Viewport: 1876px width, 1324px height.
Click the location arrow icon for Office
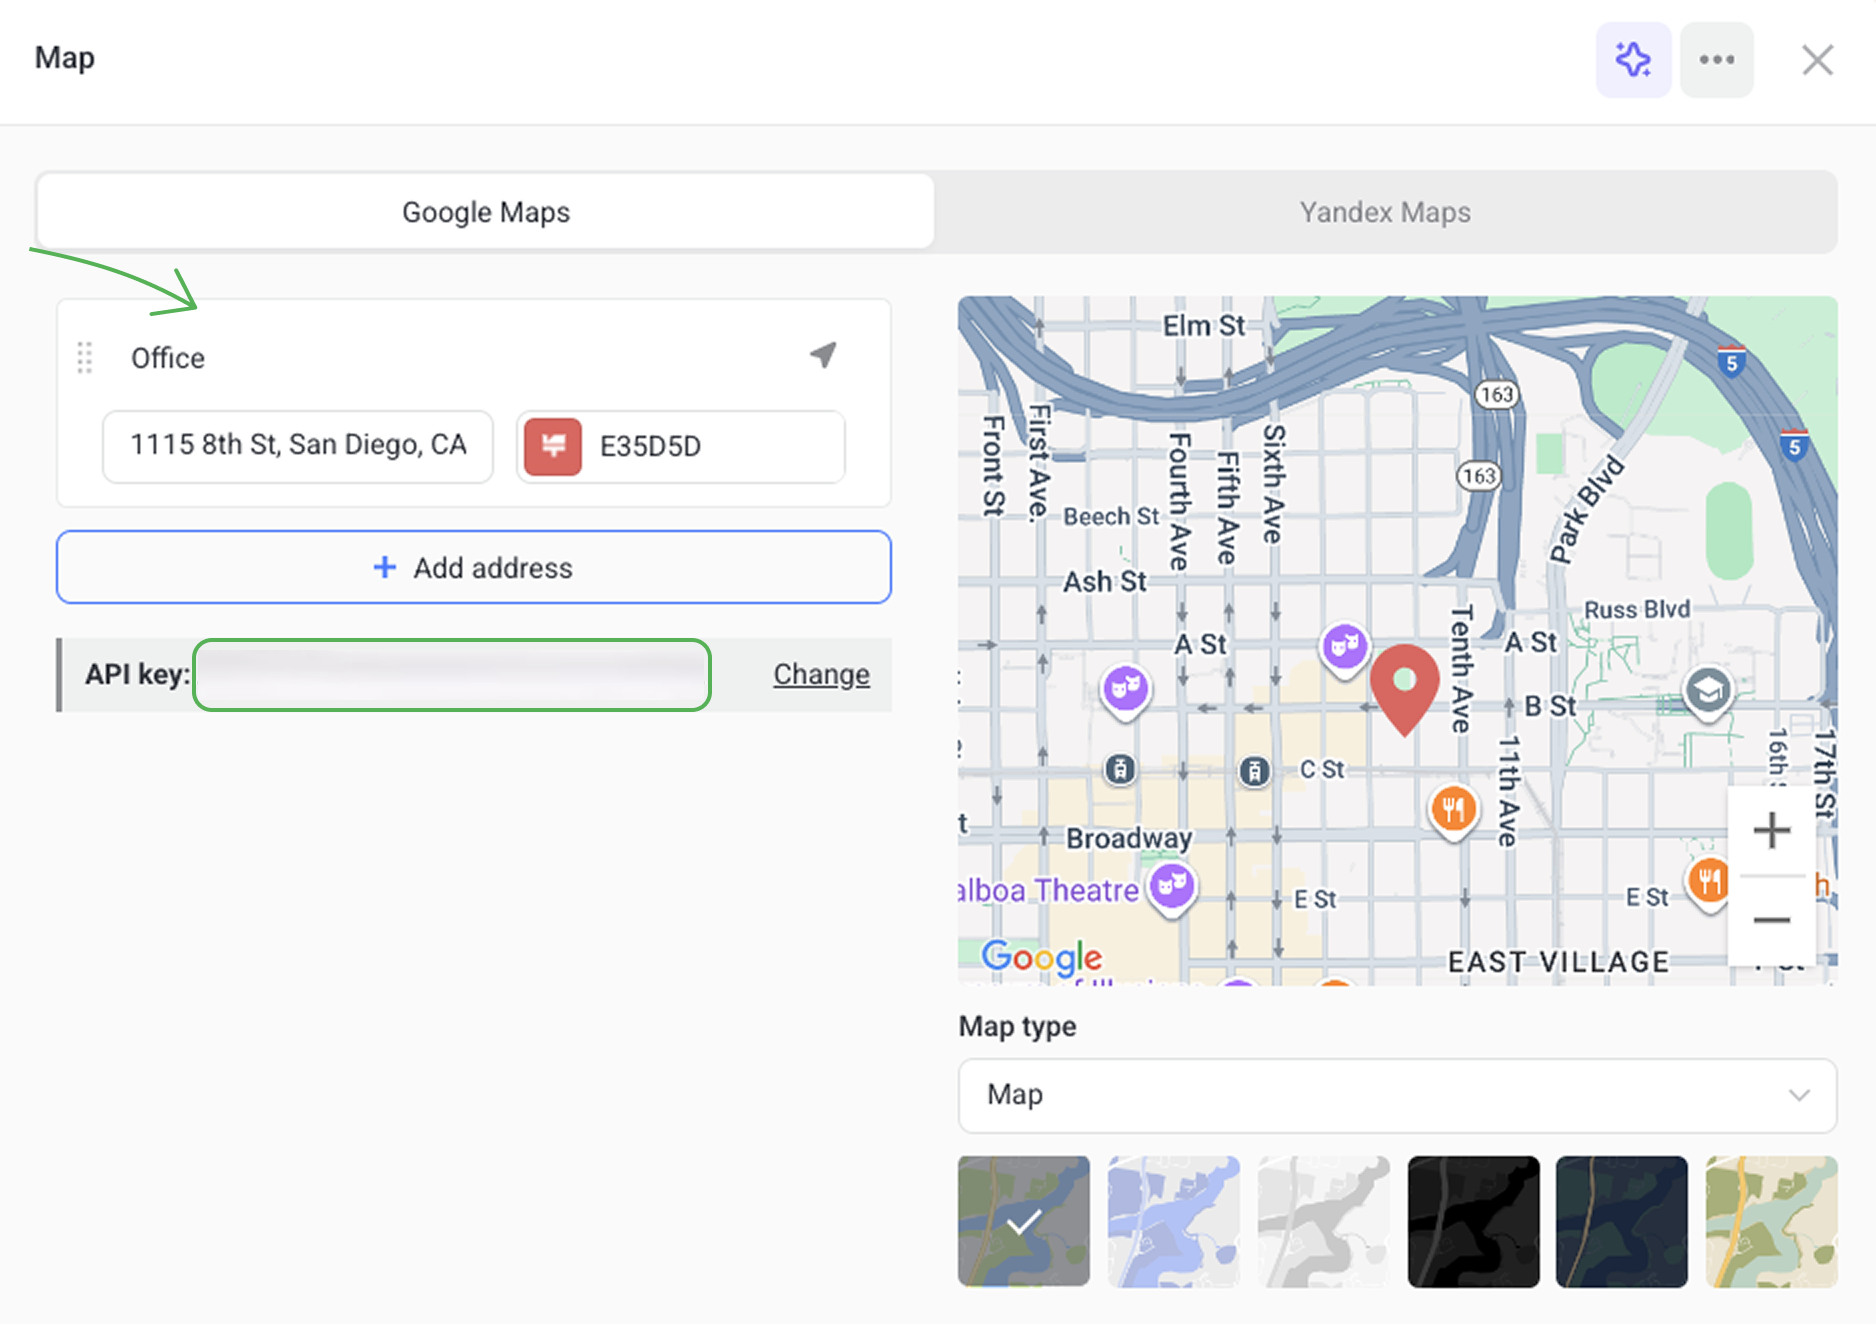pos(823,355)
